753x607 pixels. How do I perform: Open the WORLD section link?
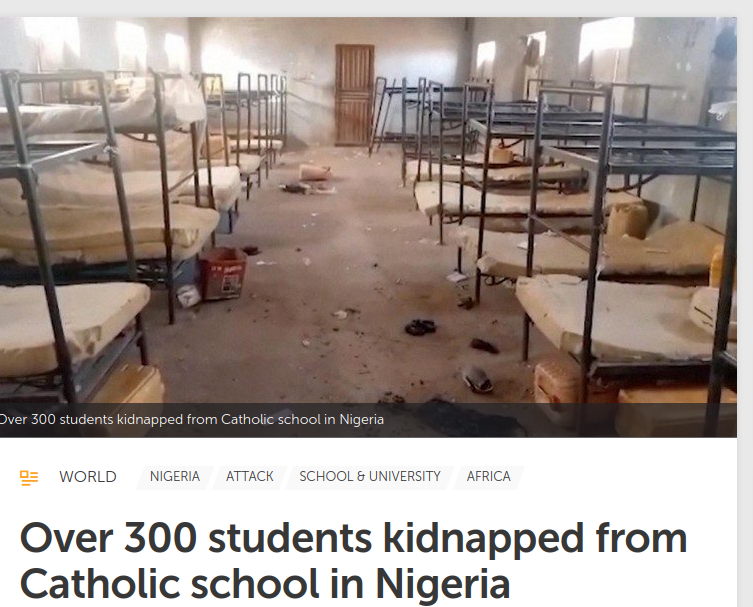(88, 477)
